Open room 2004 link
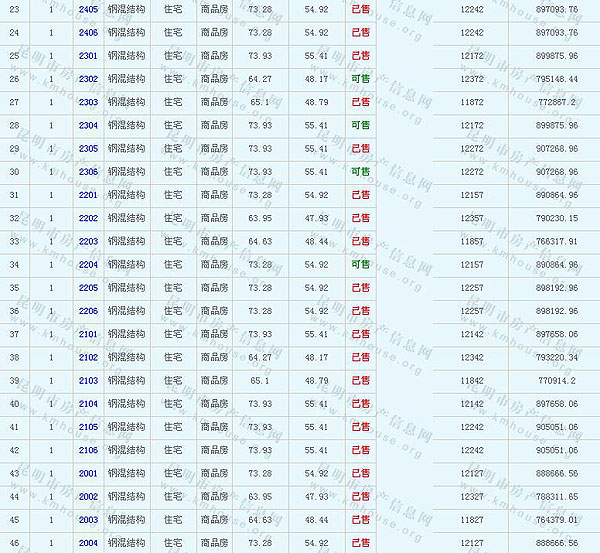 tap(88, 542)
